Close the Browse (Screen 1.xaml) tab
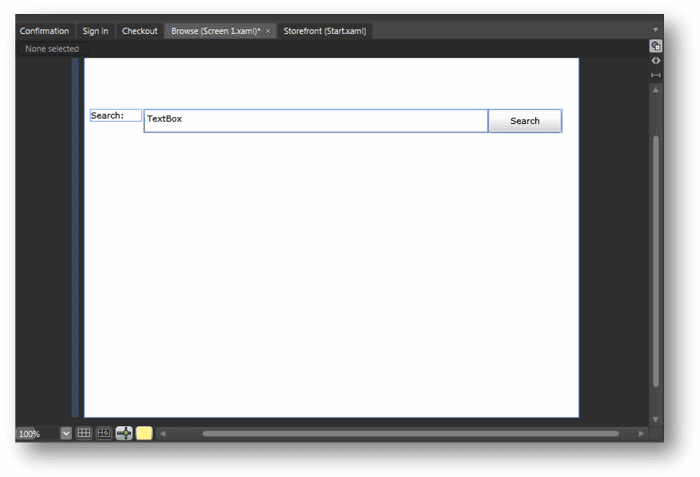The height and width of the screenshot is (477, 700). (x=268, y=31)
